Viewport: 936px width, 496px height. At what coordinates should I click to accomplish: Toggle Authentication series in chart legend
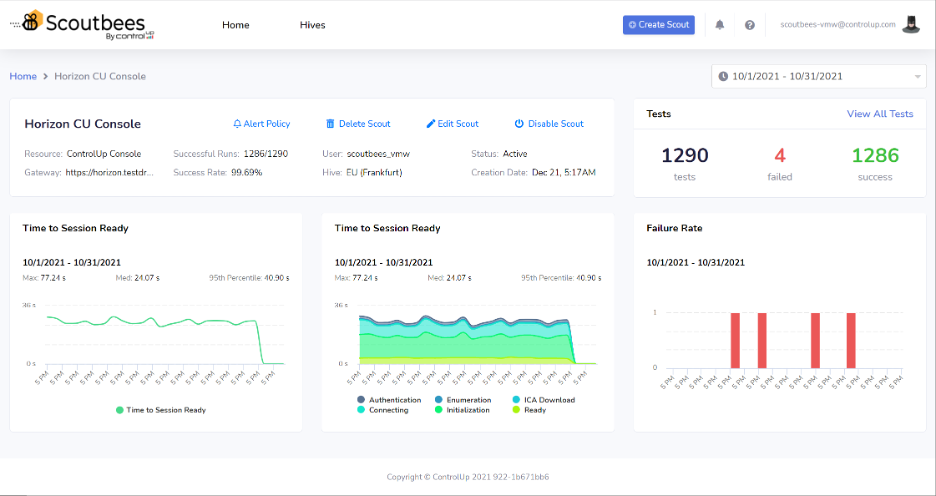(389, 400)
